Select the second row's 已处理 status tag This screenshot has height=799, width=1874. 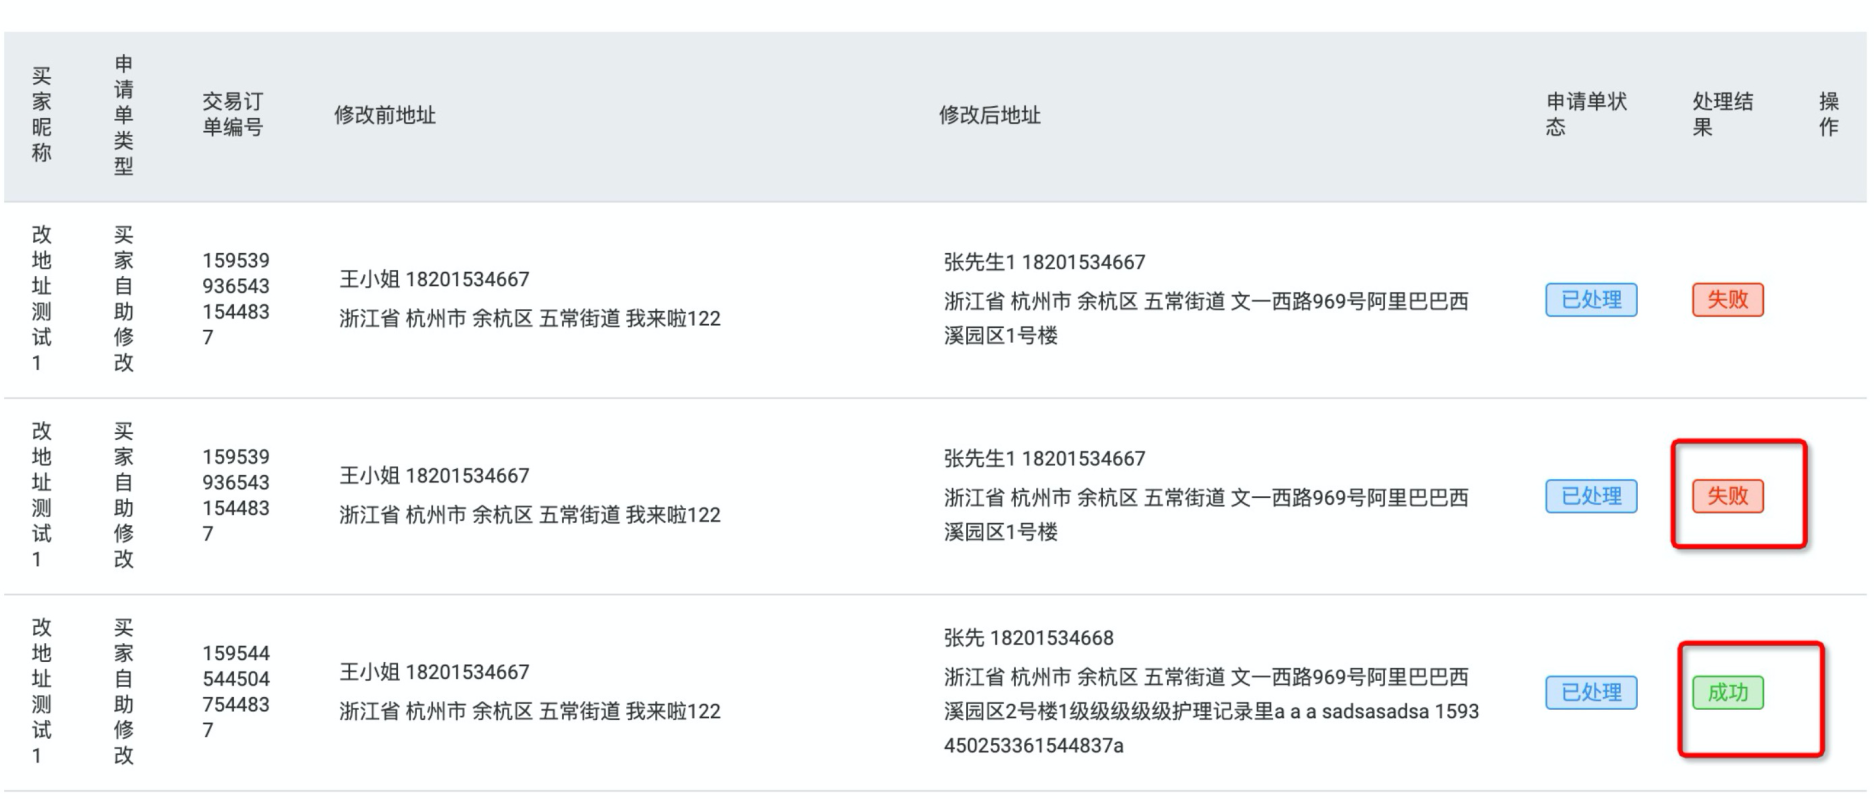coord(1590,496)
